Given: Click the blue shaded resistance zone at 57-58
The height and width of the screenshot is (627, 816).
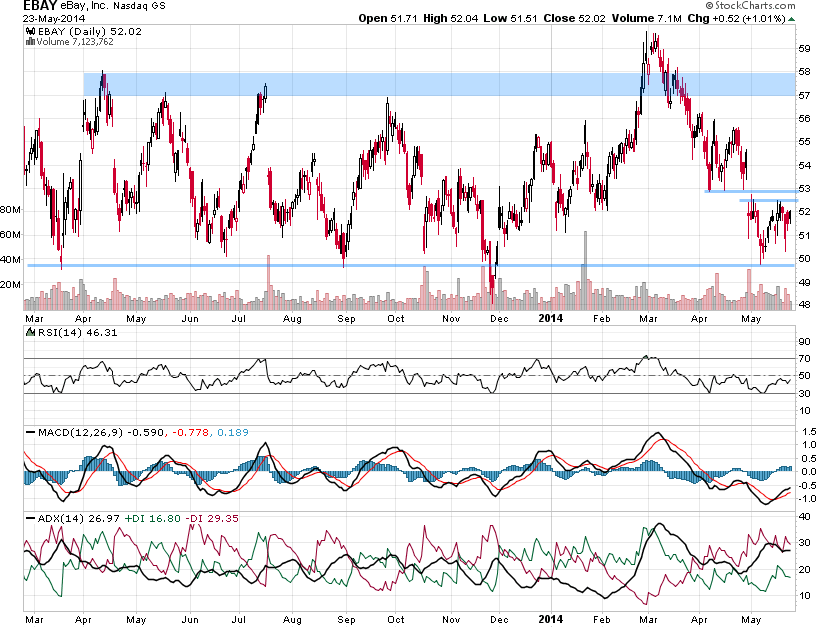Looking at the screenshot, I should click(439, 84).
